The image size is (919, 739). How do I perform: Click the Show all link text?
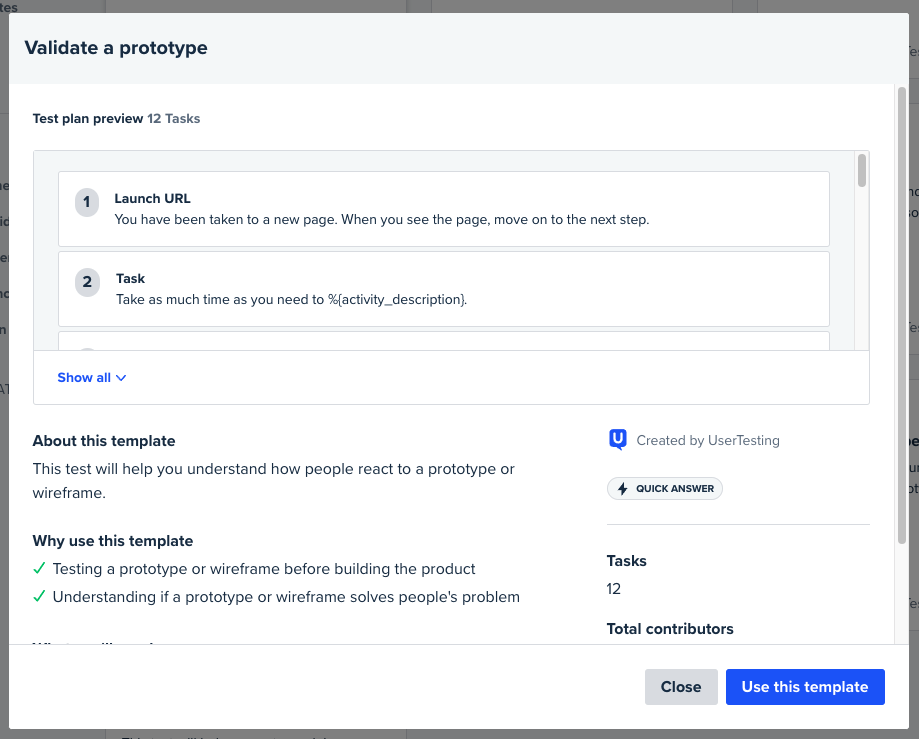(84, 378)
